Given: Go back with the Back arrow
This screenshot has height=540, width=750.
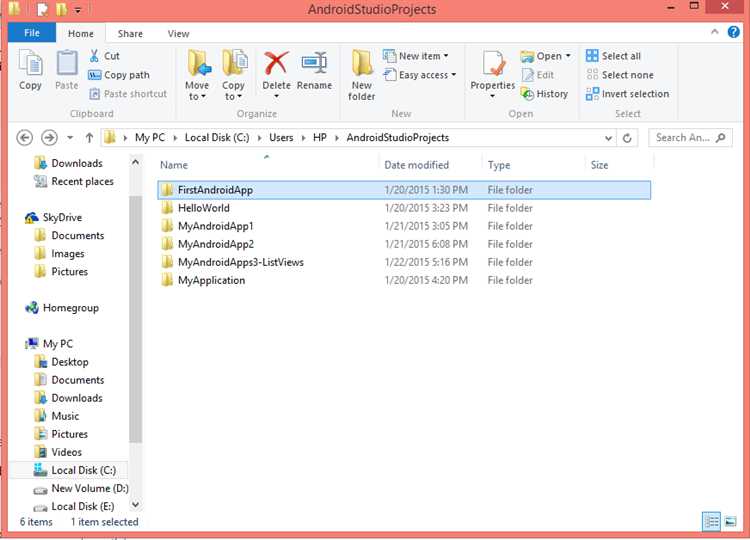Looking at the screenshot, I should [x=24, y=138].
